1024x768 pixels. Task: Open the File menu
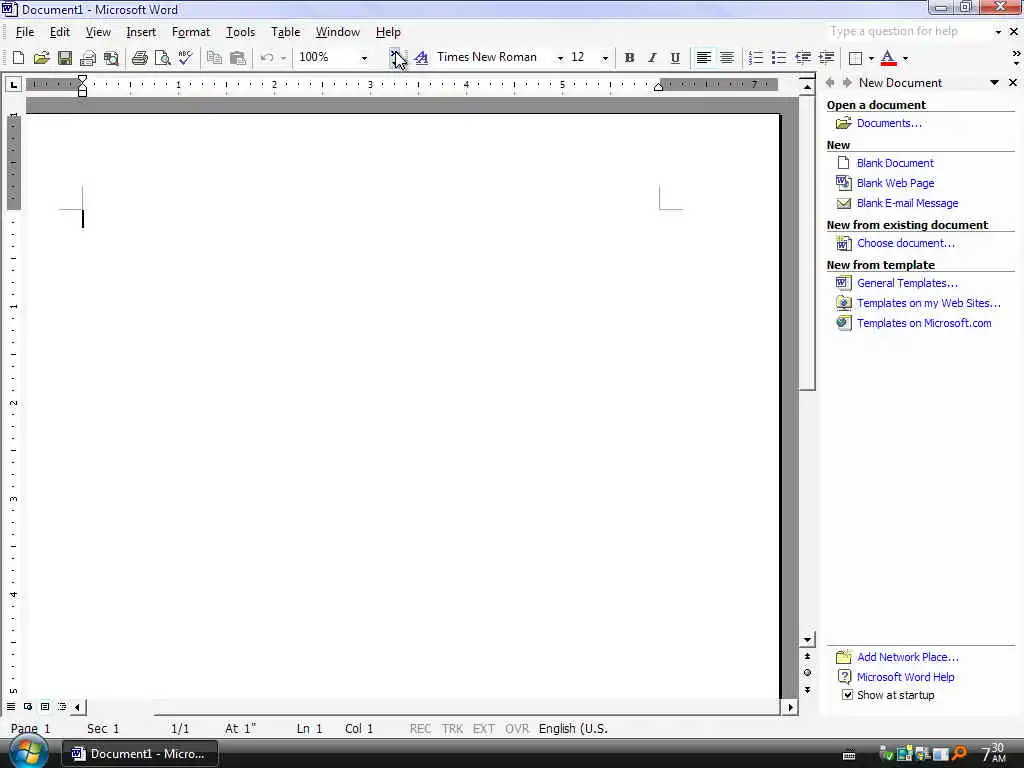point(25,31)
